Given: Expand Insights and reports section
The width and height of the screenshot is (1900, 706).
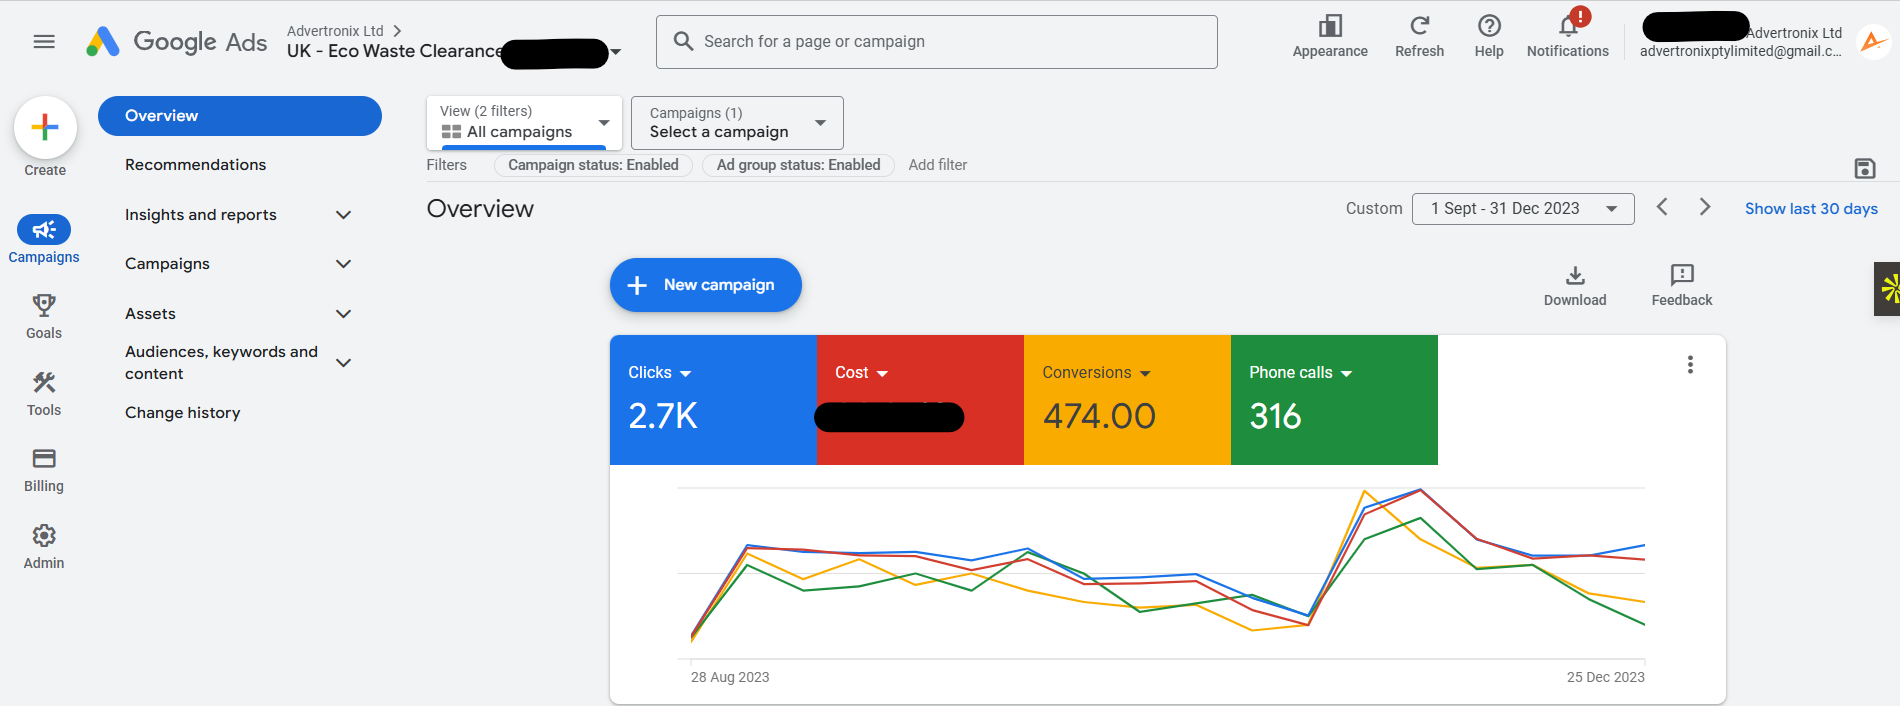Looking at the screenshot, I should [x=343, y=215].
